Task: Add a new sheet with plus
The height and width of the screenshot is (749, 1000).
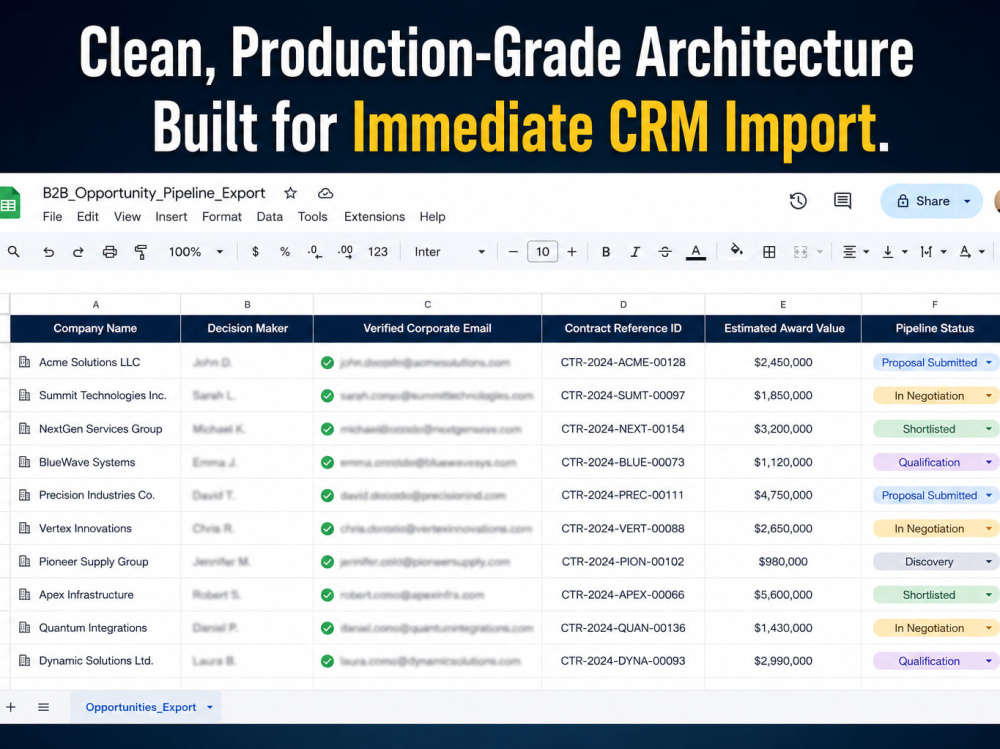Action: click(x=11, y=707)
